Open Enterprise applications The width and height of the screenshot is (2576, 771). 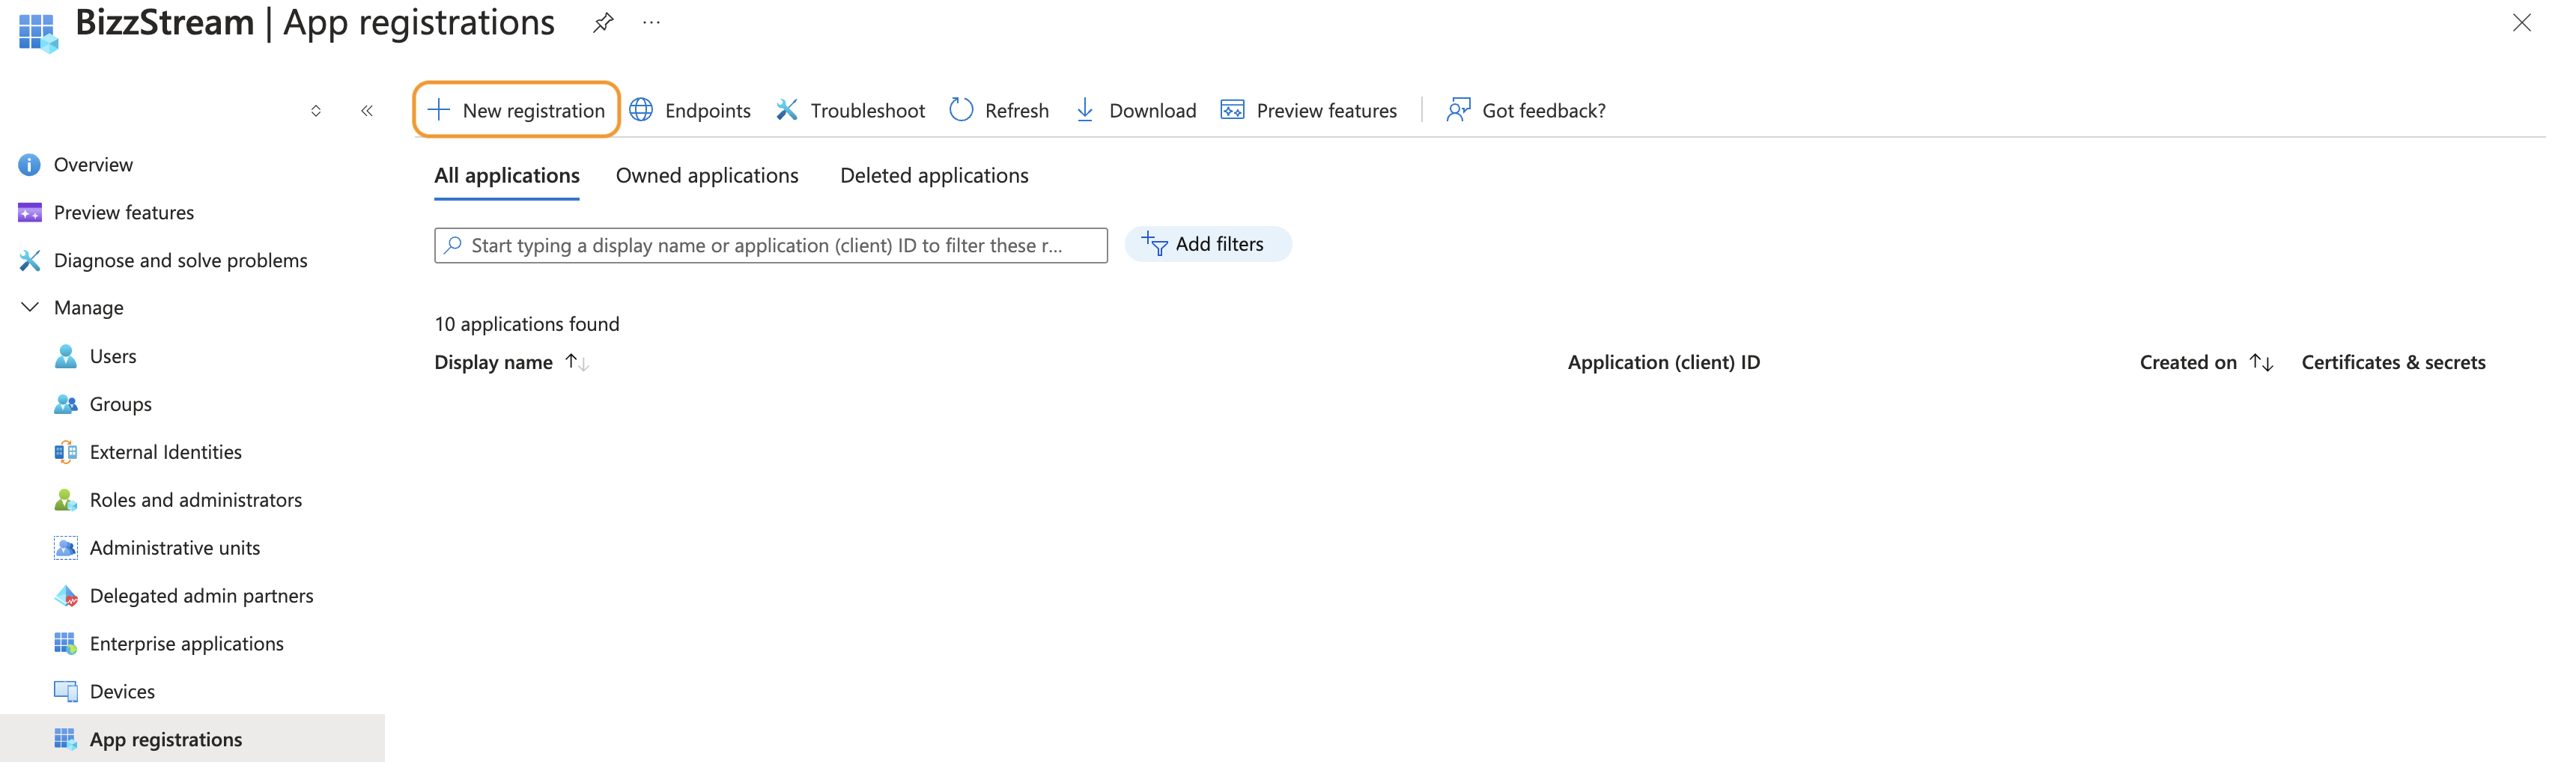pos(186,645)
